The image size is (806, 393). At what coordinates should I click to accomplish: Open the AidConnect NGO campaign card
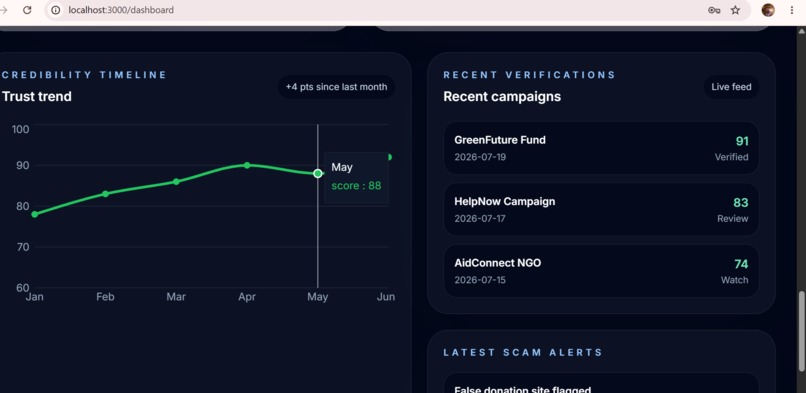(x=601, y=271)
